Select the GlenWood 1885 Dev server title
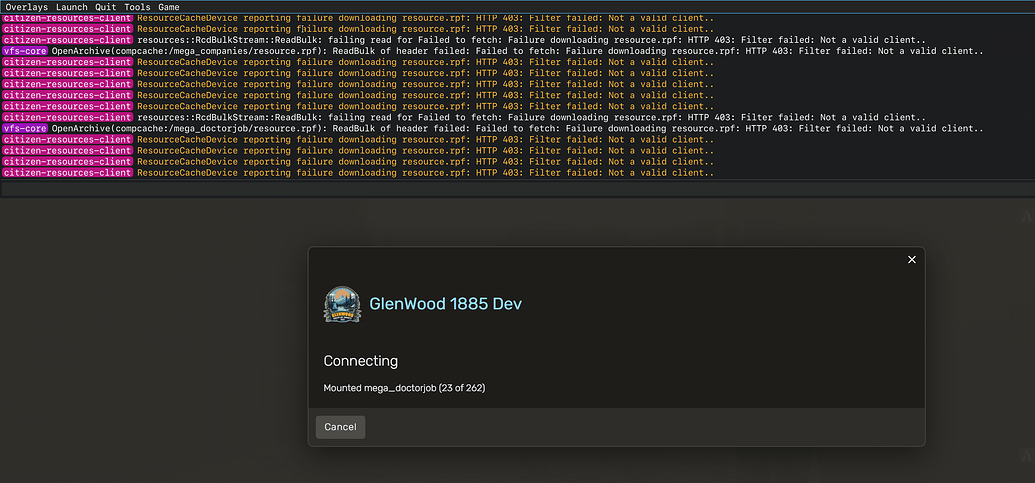The width and height of the screenshot is (1035, 483). 445,304
